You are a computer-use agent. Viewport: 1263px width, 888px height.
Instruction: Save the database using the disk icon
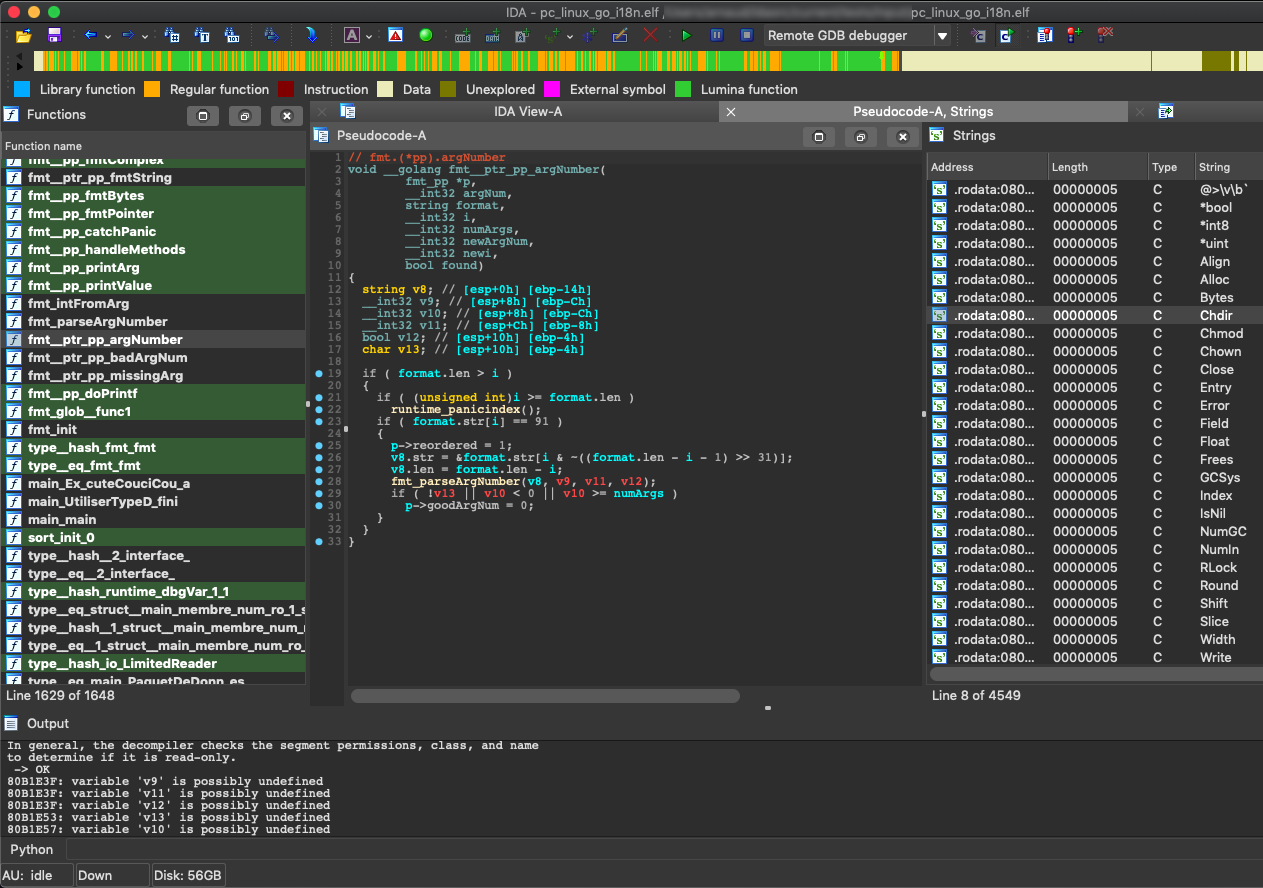tap(52, 34)
